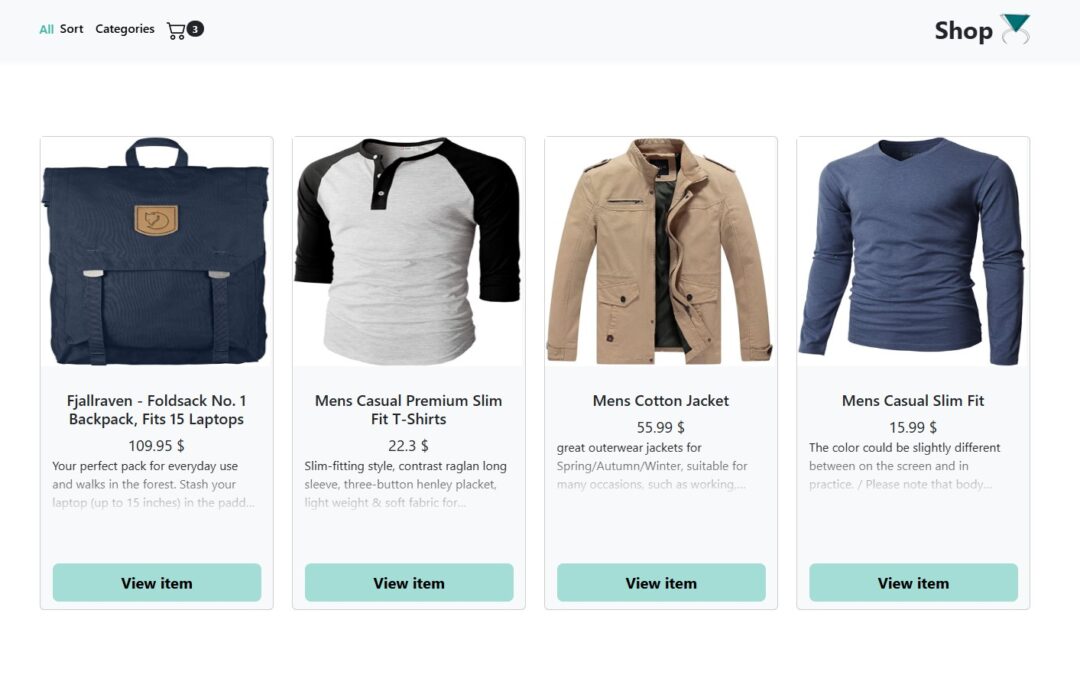The image size is (1080, 675).
Task: Open the khaki cotton jacket photo
Action: pyautogui.click(x=660, y=253)
